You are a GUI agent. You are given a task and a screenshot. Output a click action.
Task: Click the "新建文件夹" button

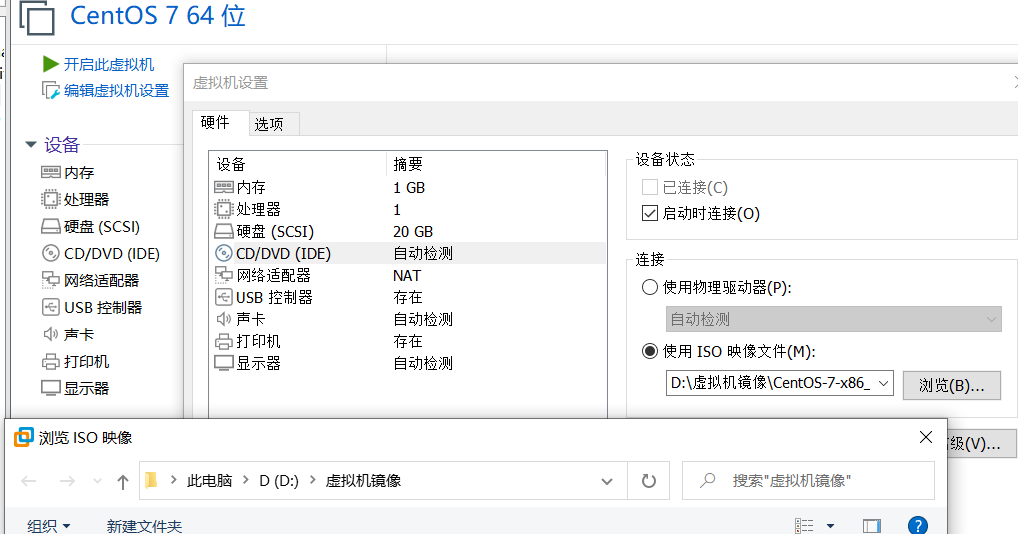coord(144,526)
